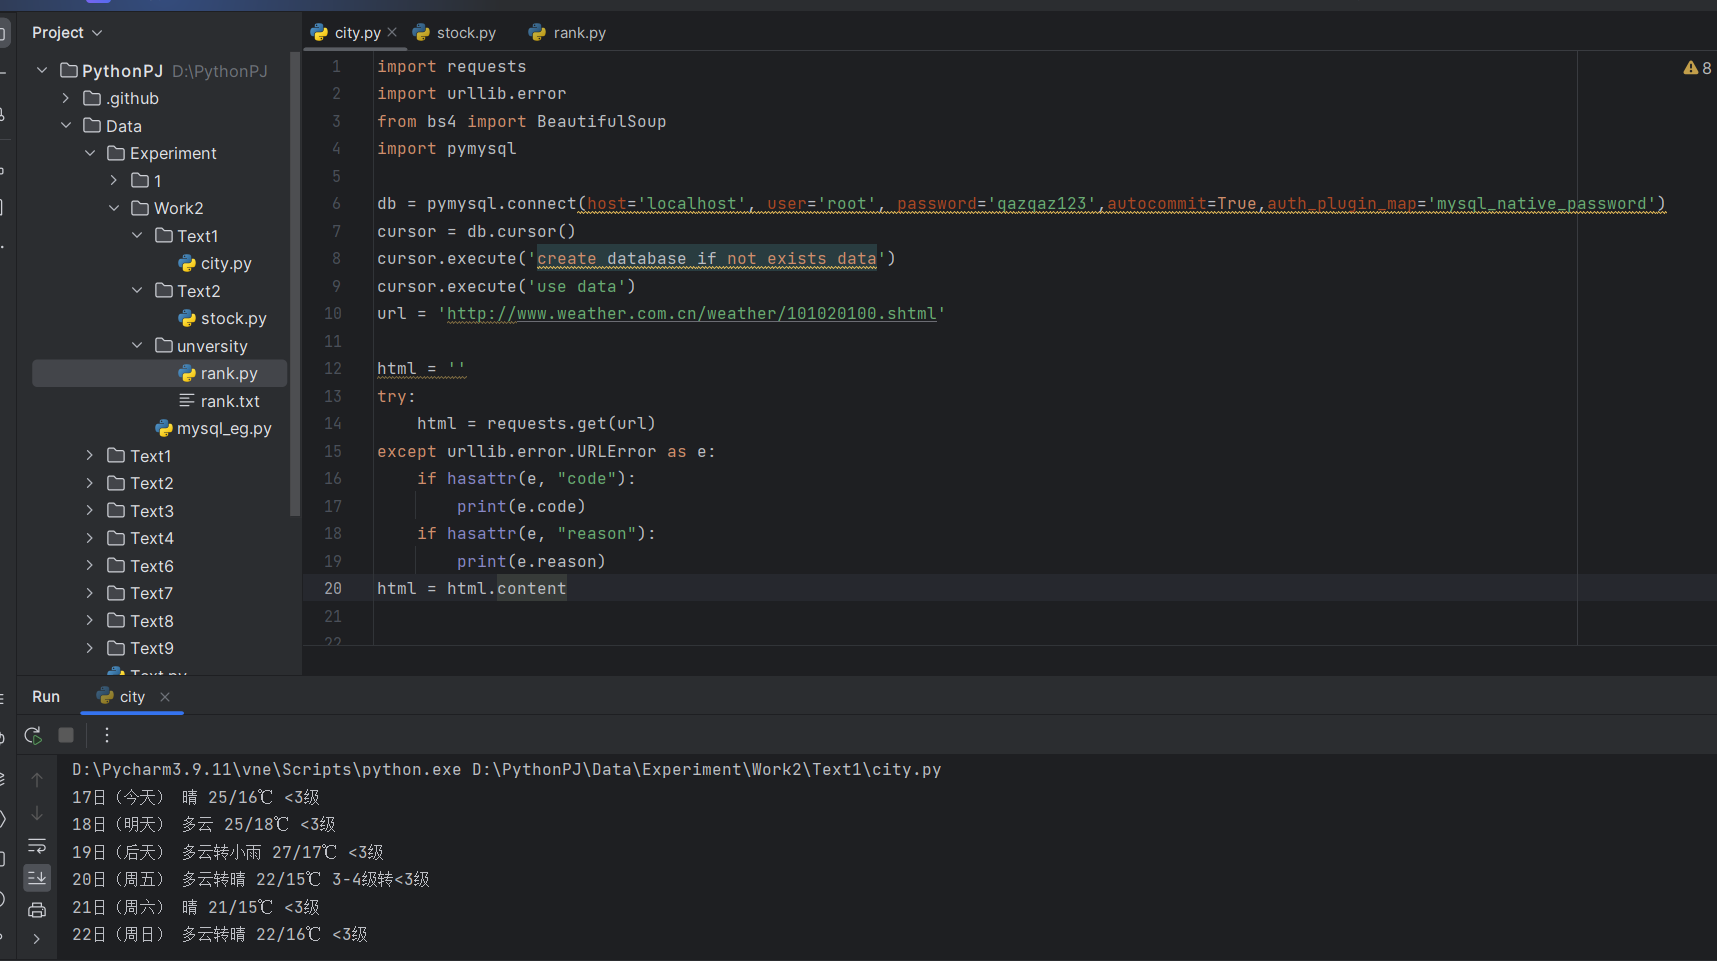1717x961 pixels.
Task: Click console output line starting with 22日
Action: 220,935
